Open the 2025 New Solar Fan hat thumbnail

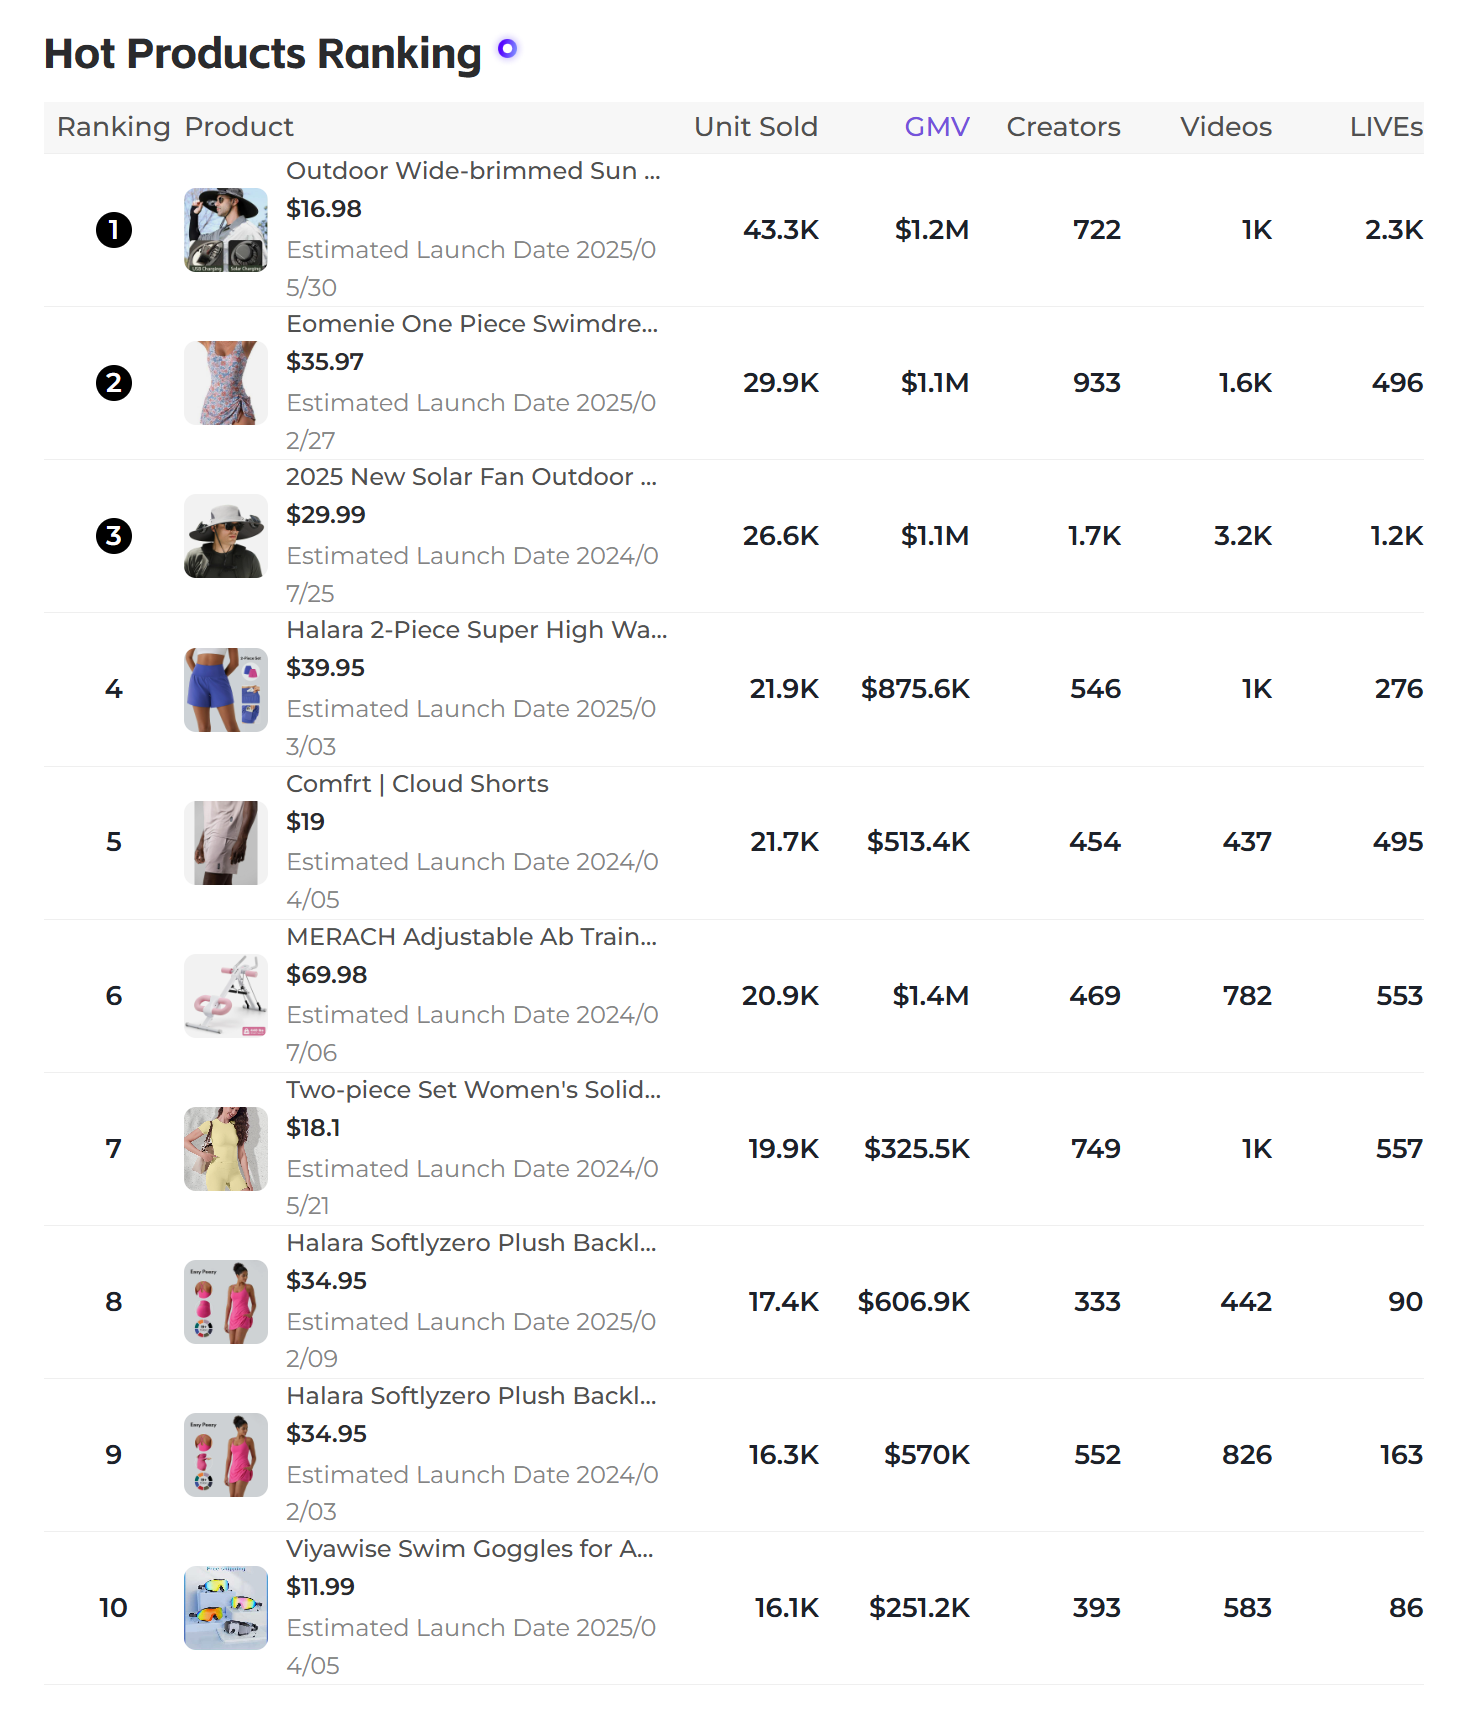(x=226, y=536)
